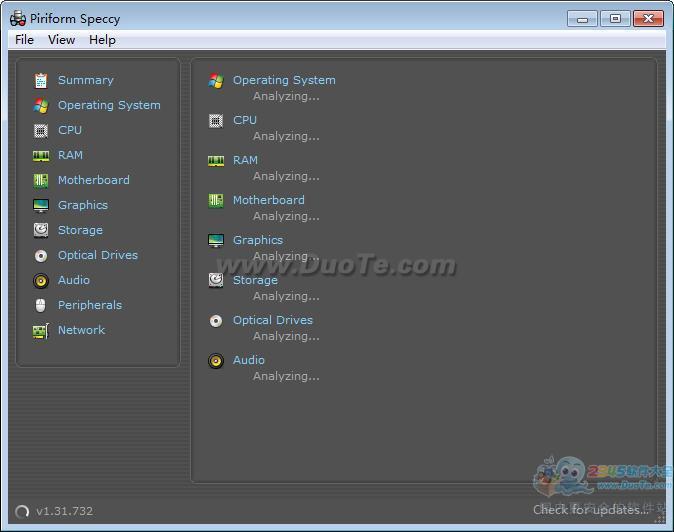The image size is (674, 532).
Task: Click the CPU chip icon in sidebar
Action: [x=41, y=131]
